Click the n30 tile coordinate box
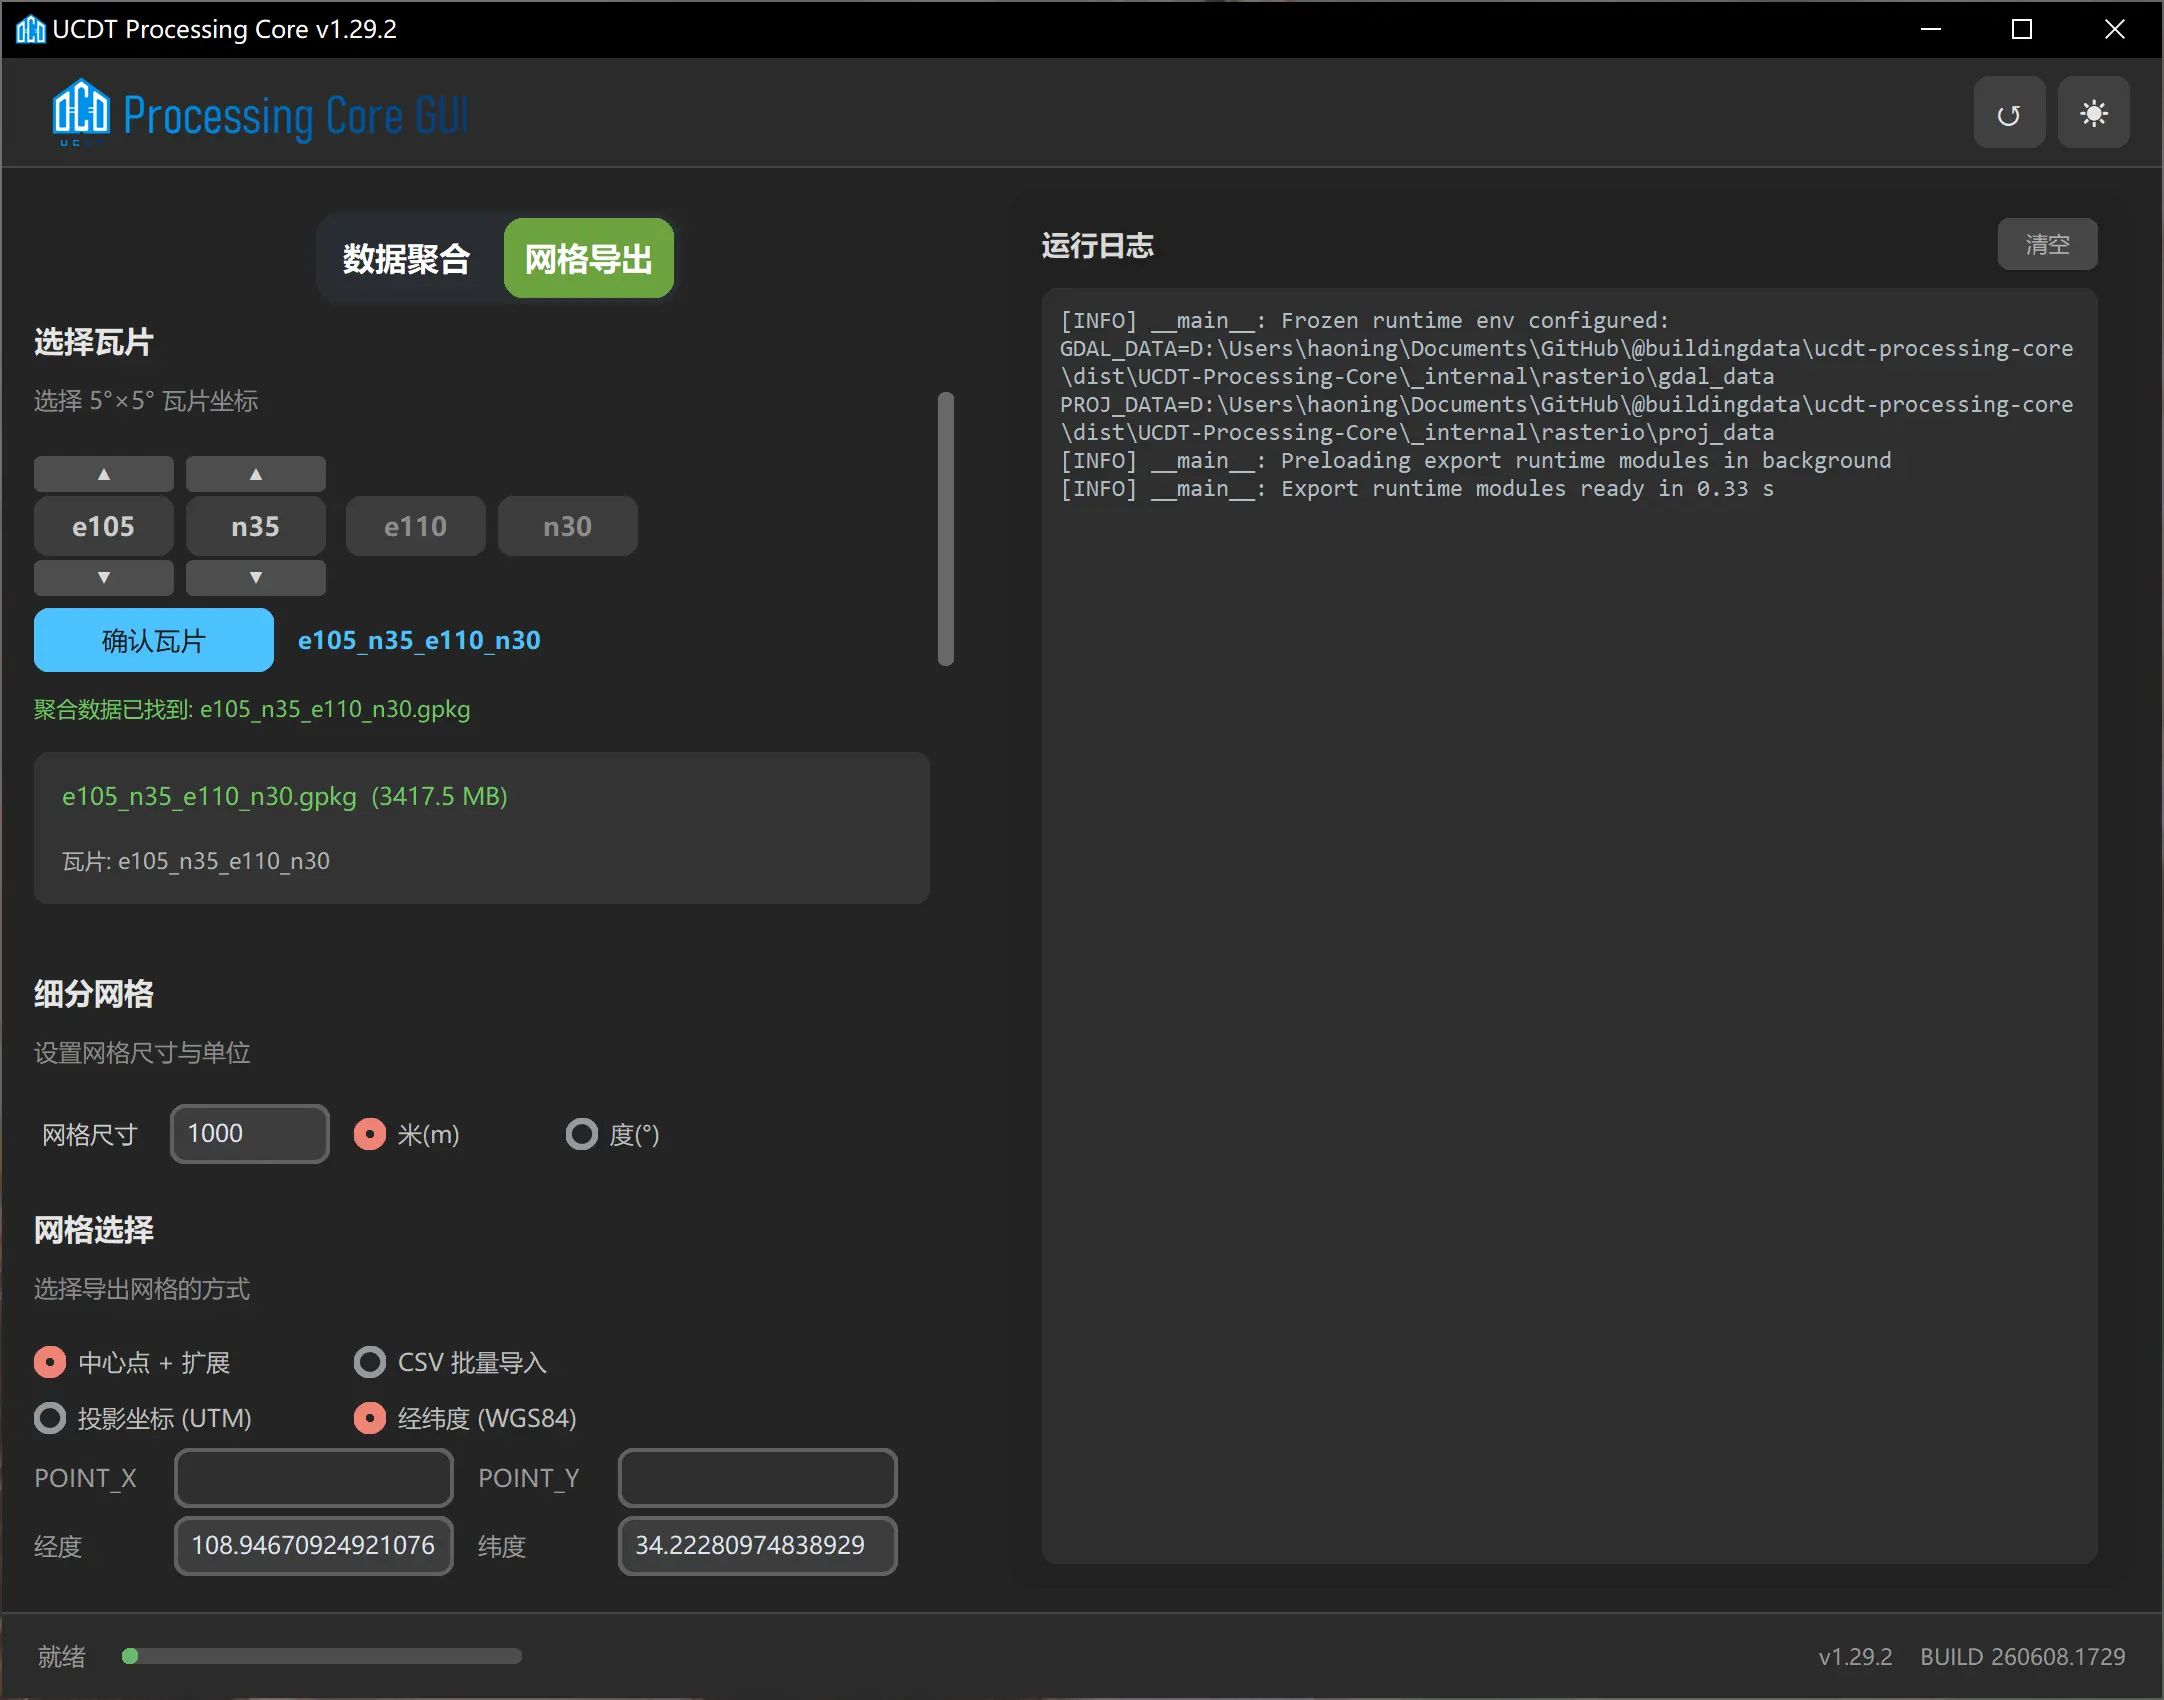2164x1700 pixels. coord(567,526)
